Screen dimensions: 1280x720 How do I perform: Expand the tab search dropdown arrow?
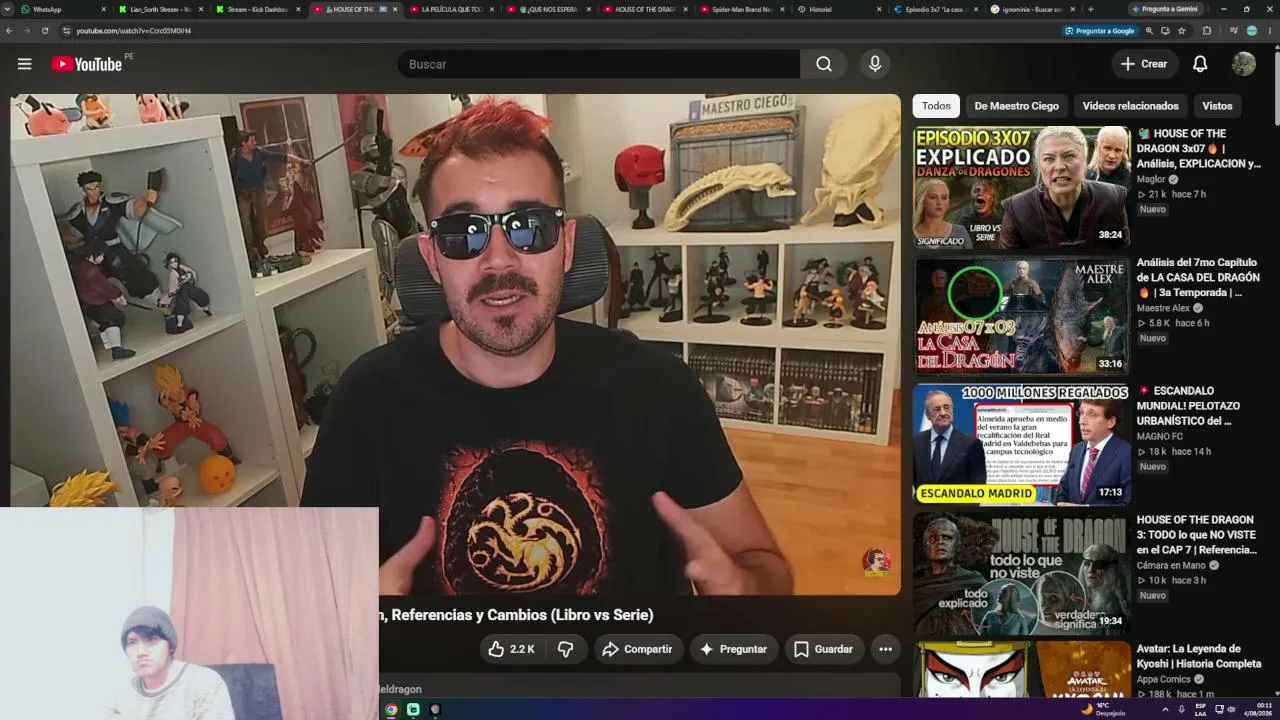coord(8,9)
